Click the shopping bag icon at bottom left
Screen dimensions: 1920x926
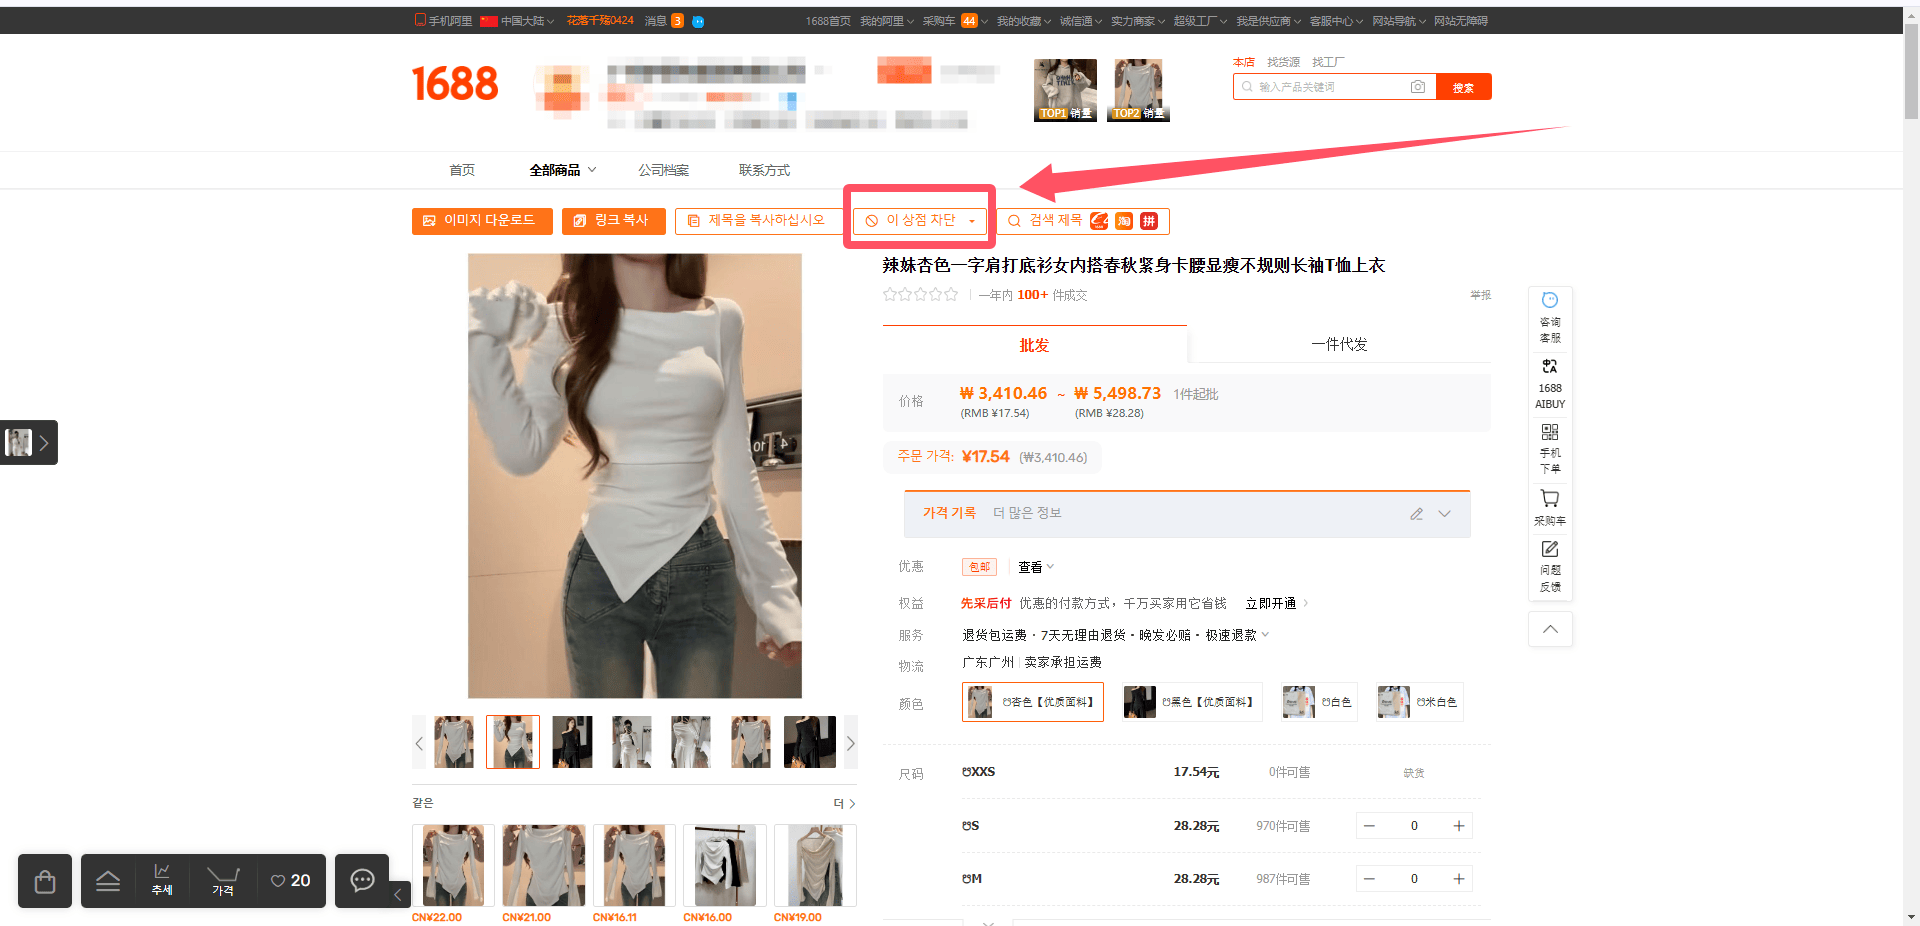tap(45, 881)
